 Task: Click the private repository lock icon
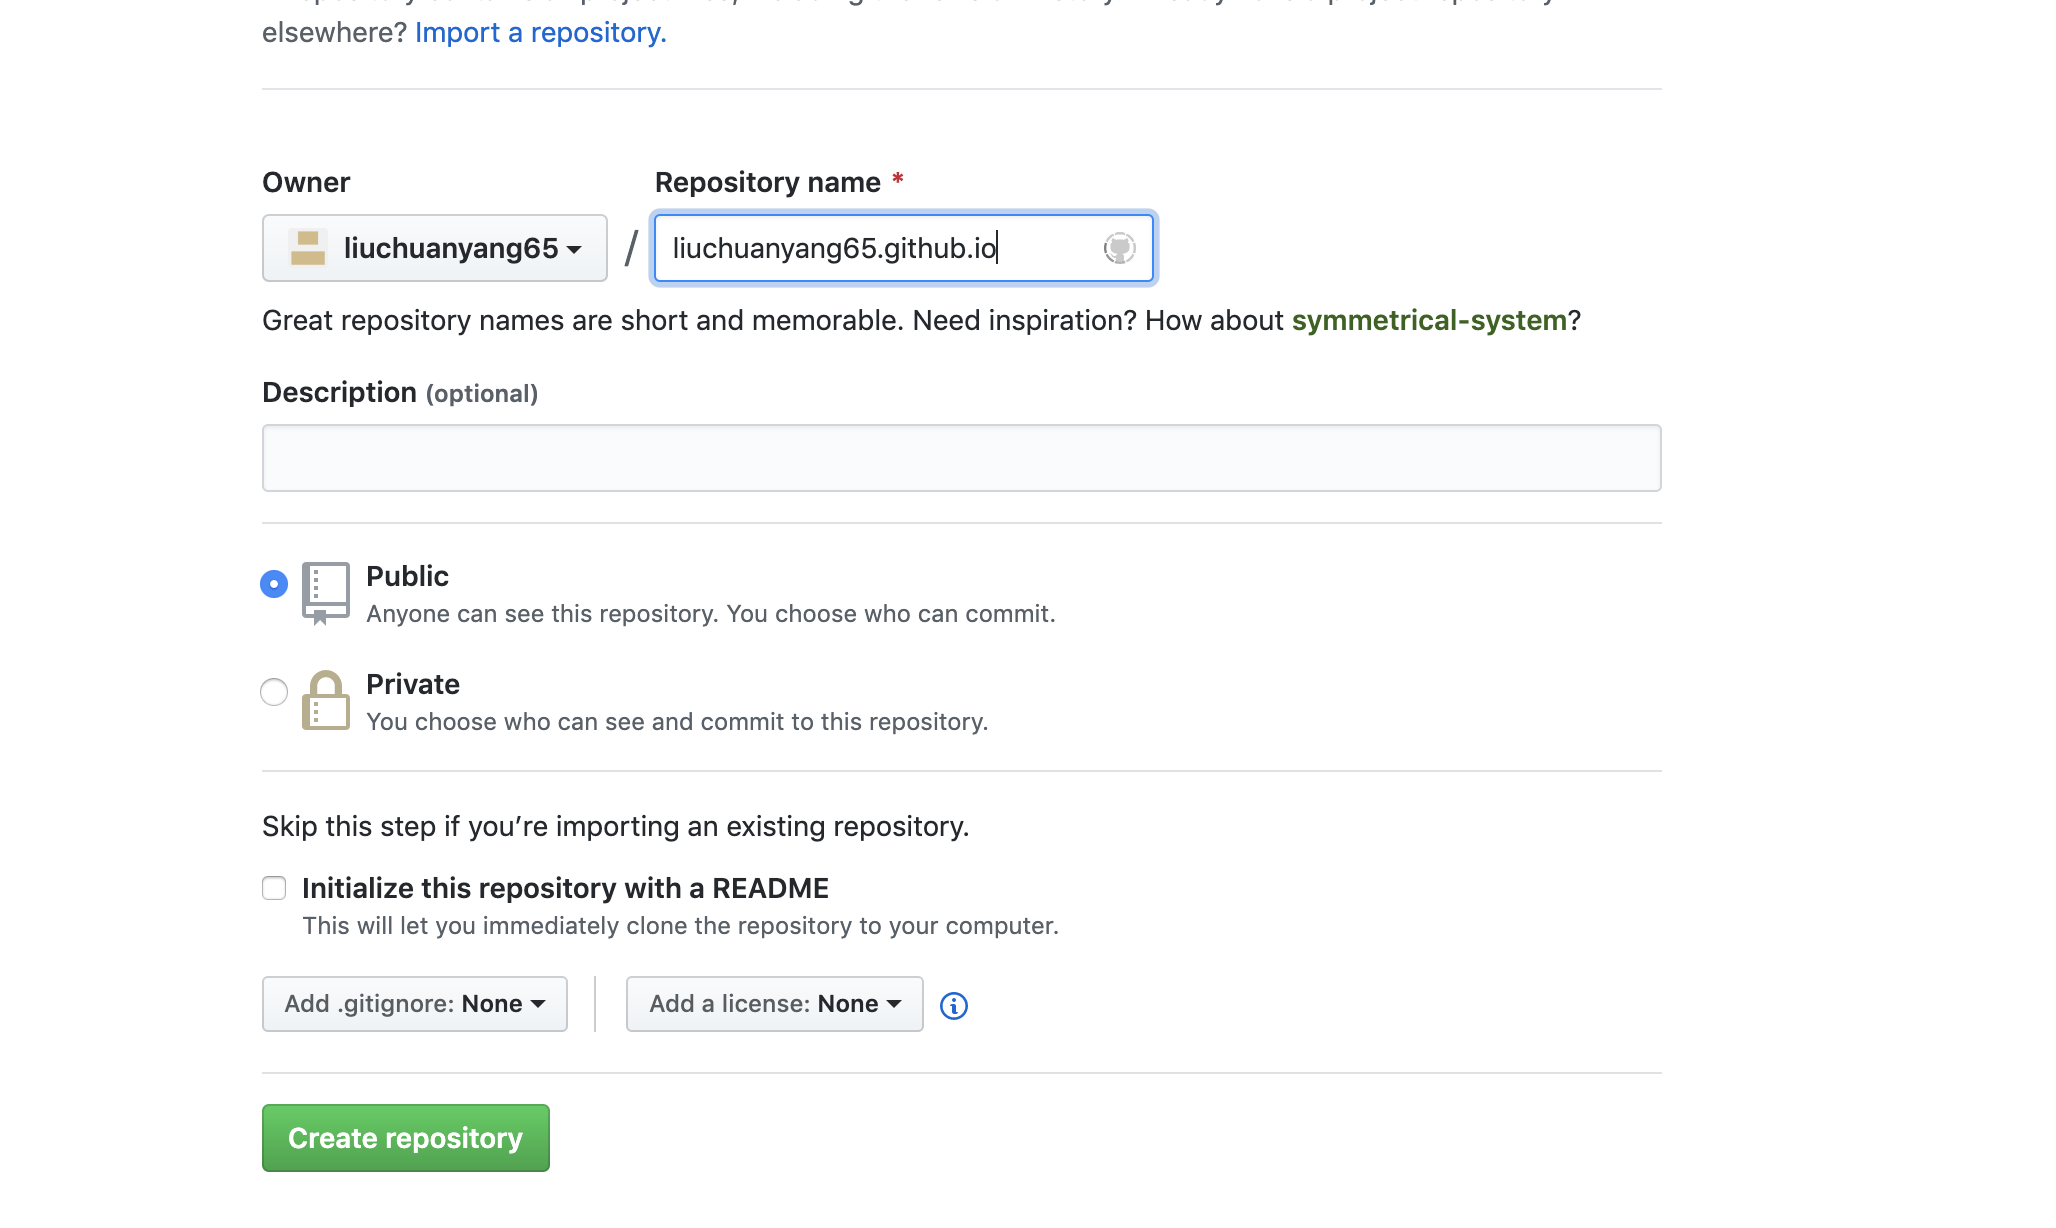(326, 700)
